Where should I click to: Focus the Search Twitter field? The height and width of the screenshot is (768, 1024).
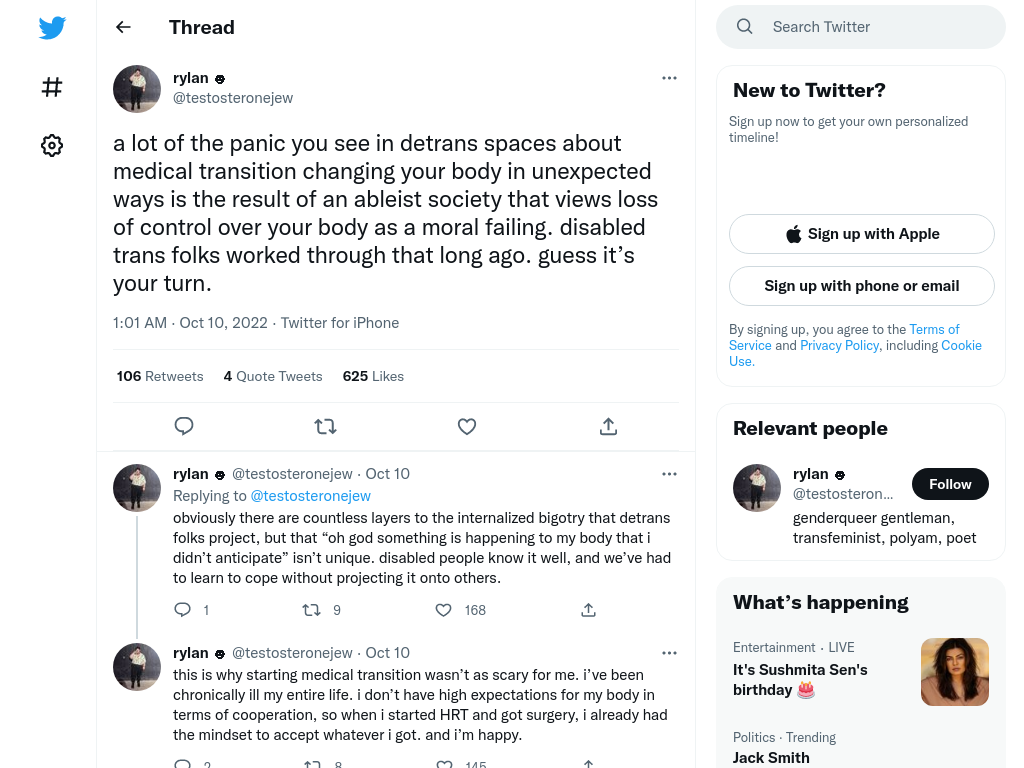click(x=861, y=27)
